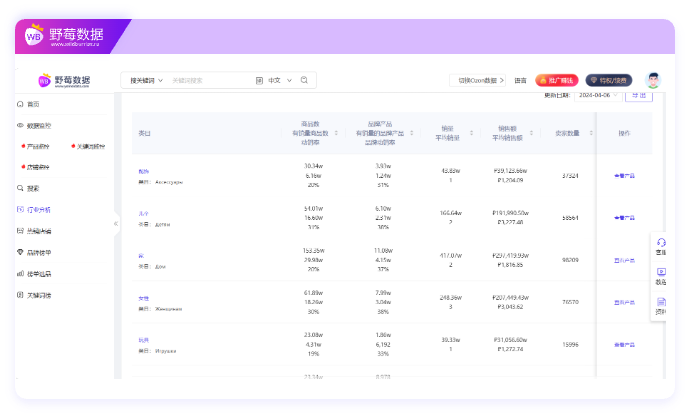
Task: Open 行业分析 in the sidebar
Action: coord(39,210)
